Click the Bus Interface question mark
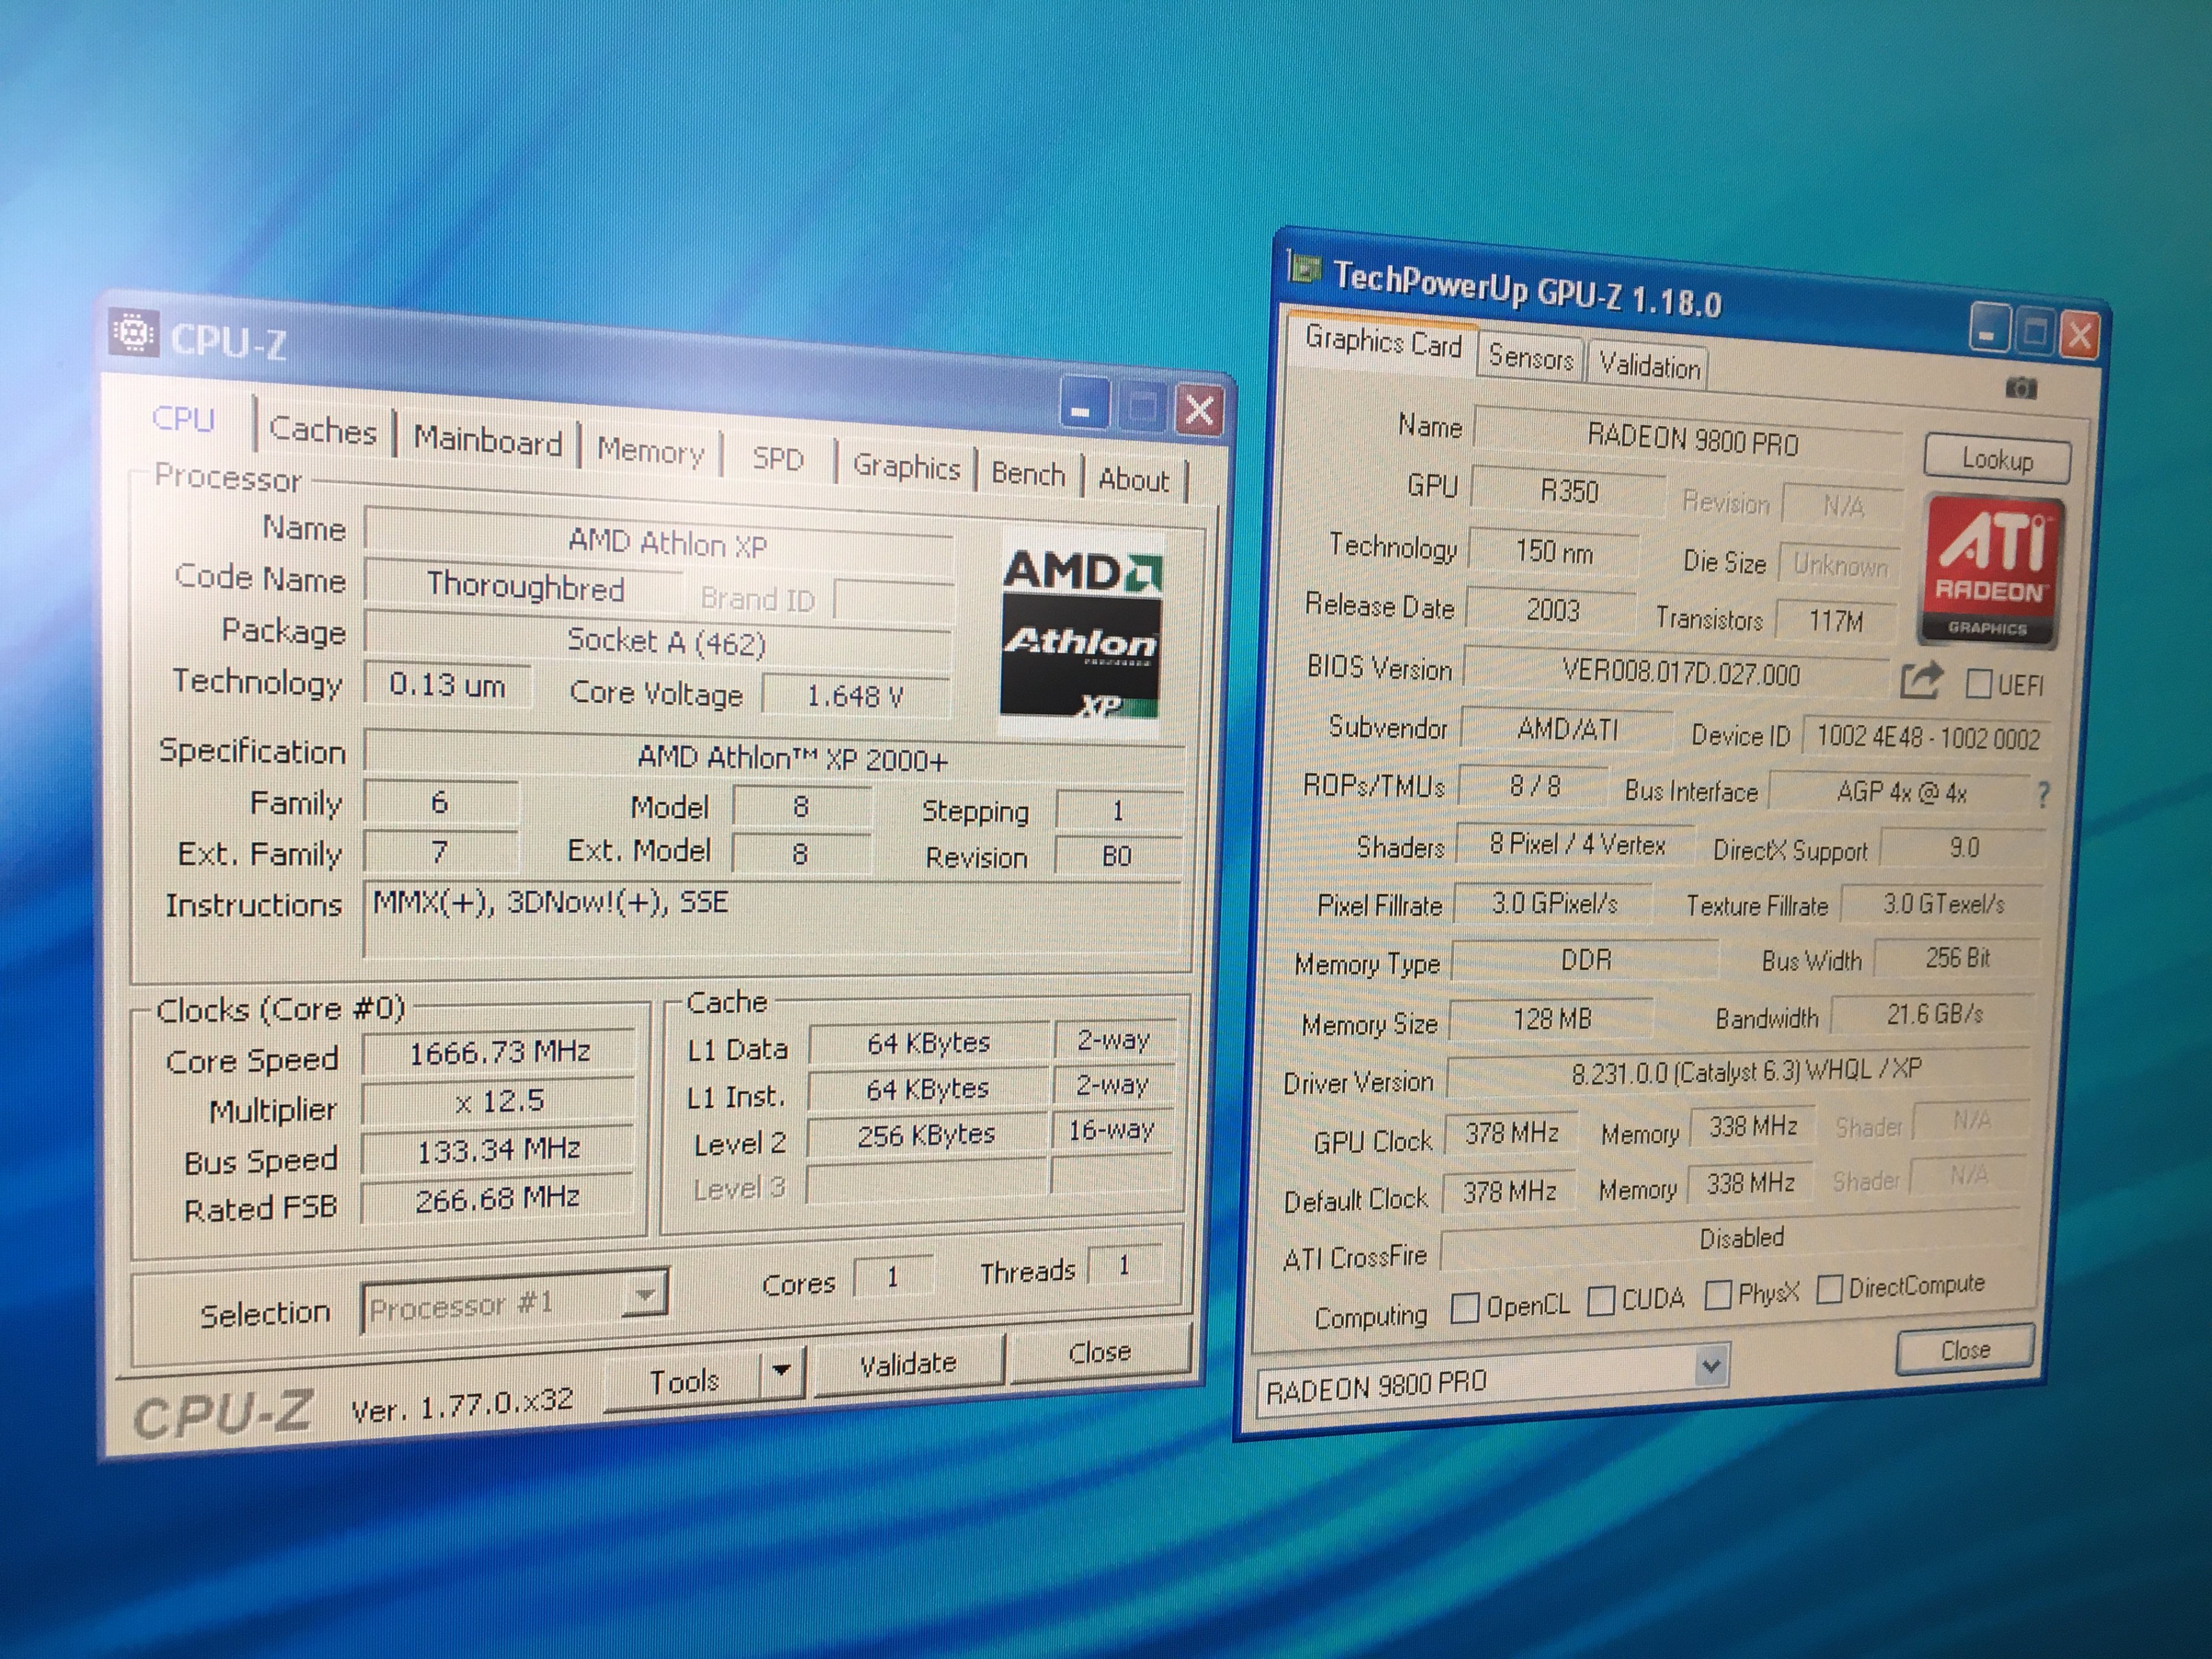2212x1659 pixels. tap(2043, 795)
